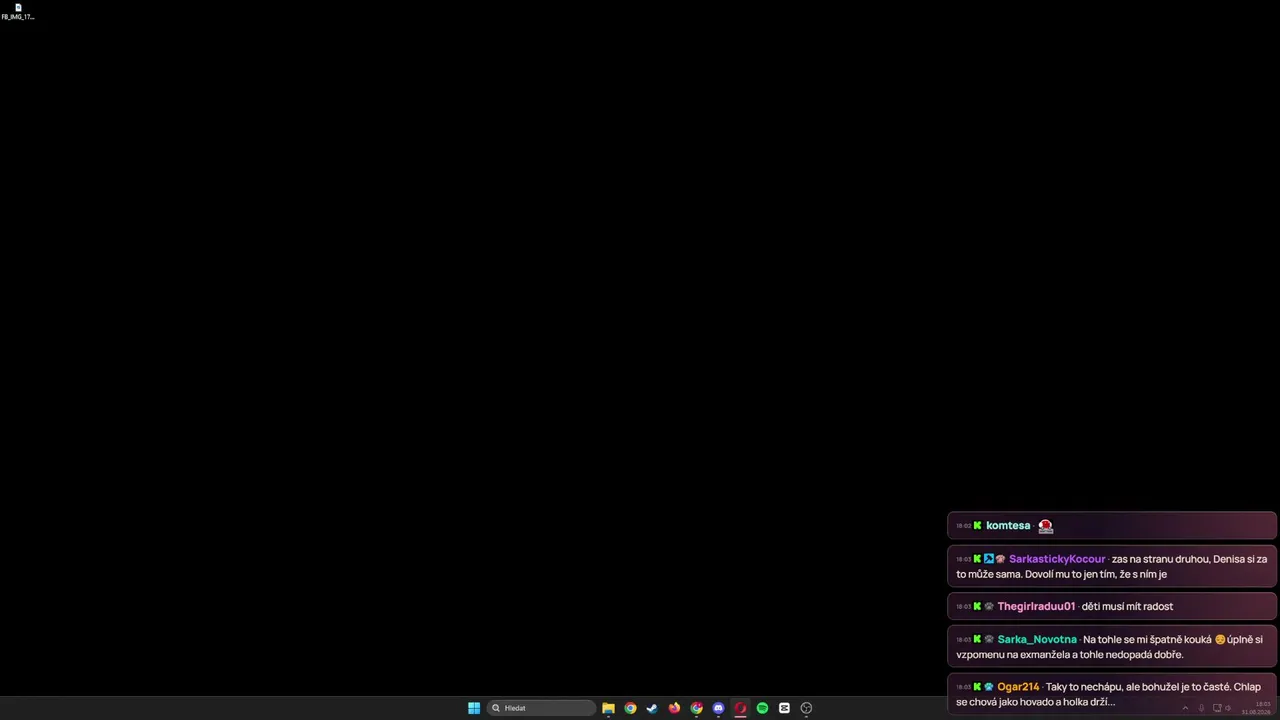Viewport: 1280px width, 720px height.
Task: Open CapCut from the taskbar
Action: click(x=784, y=708)
